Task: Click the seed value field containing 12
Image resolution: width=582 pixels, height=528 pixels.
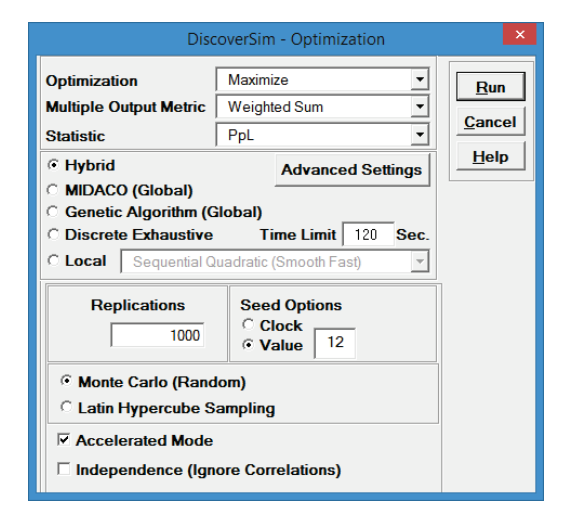Action: 335,343
